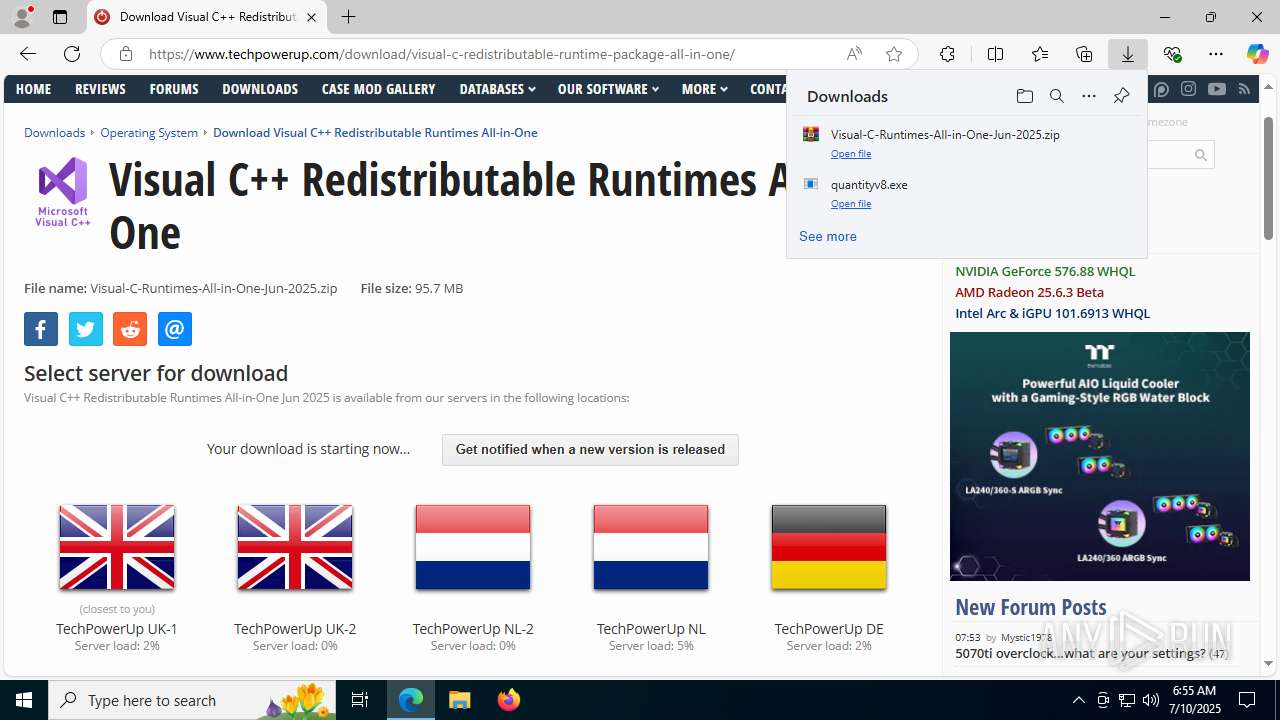Close the Download Visual C++ tab
1280x720 pixels.
click(312, 17)
